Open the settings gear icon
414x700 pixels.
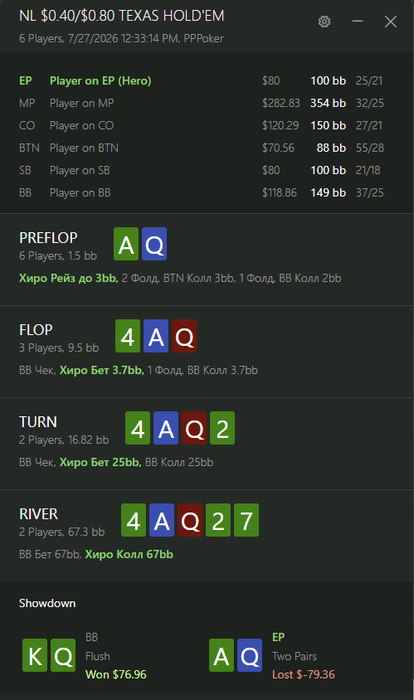point(324,21)
